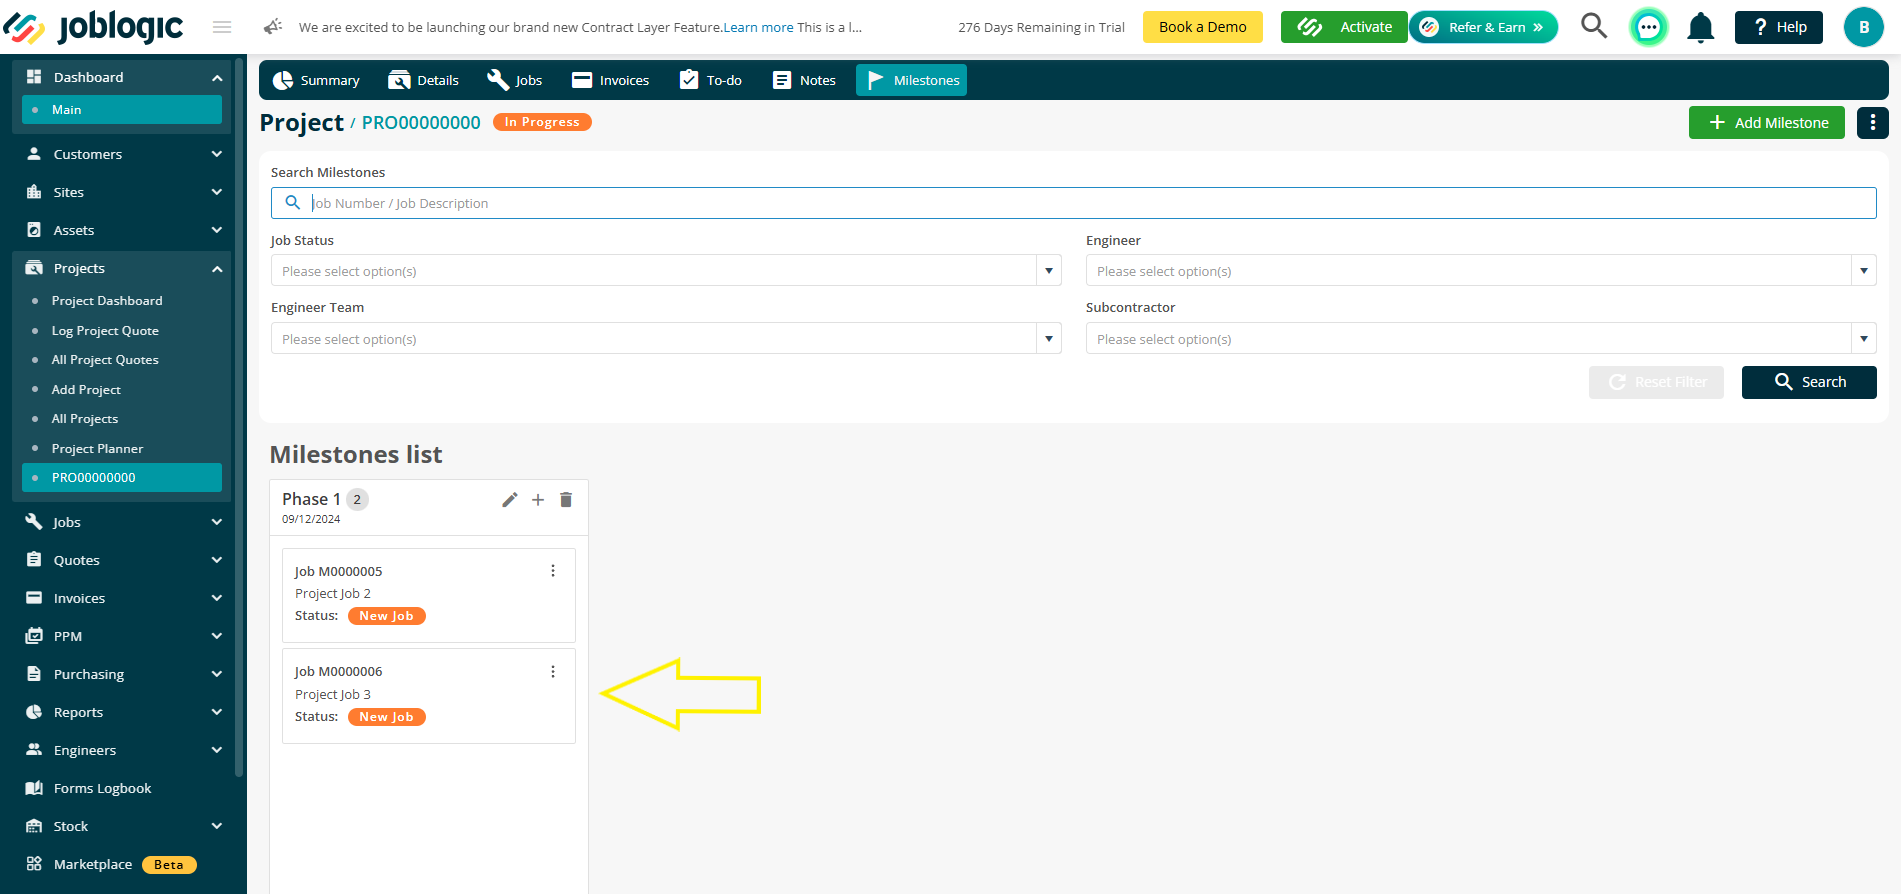Switch to the Invoices tab
The width and height of the screenshot is (1901, 894).
point(611,80)
